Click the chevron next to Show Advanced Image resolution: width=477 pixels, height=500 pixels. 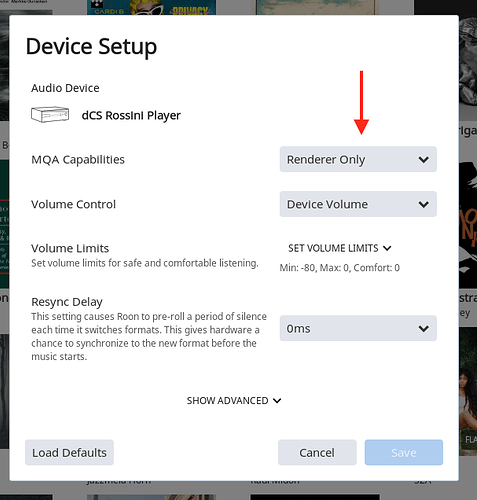click(277, 401)
